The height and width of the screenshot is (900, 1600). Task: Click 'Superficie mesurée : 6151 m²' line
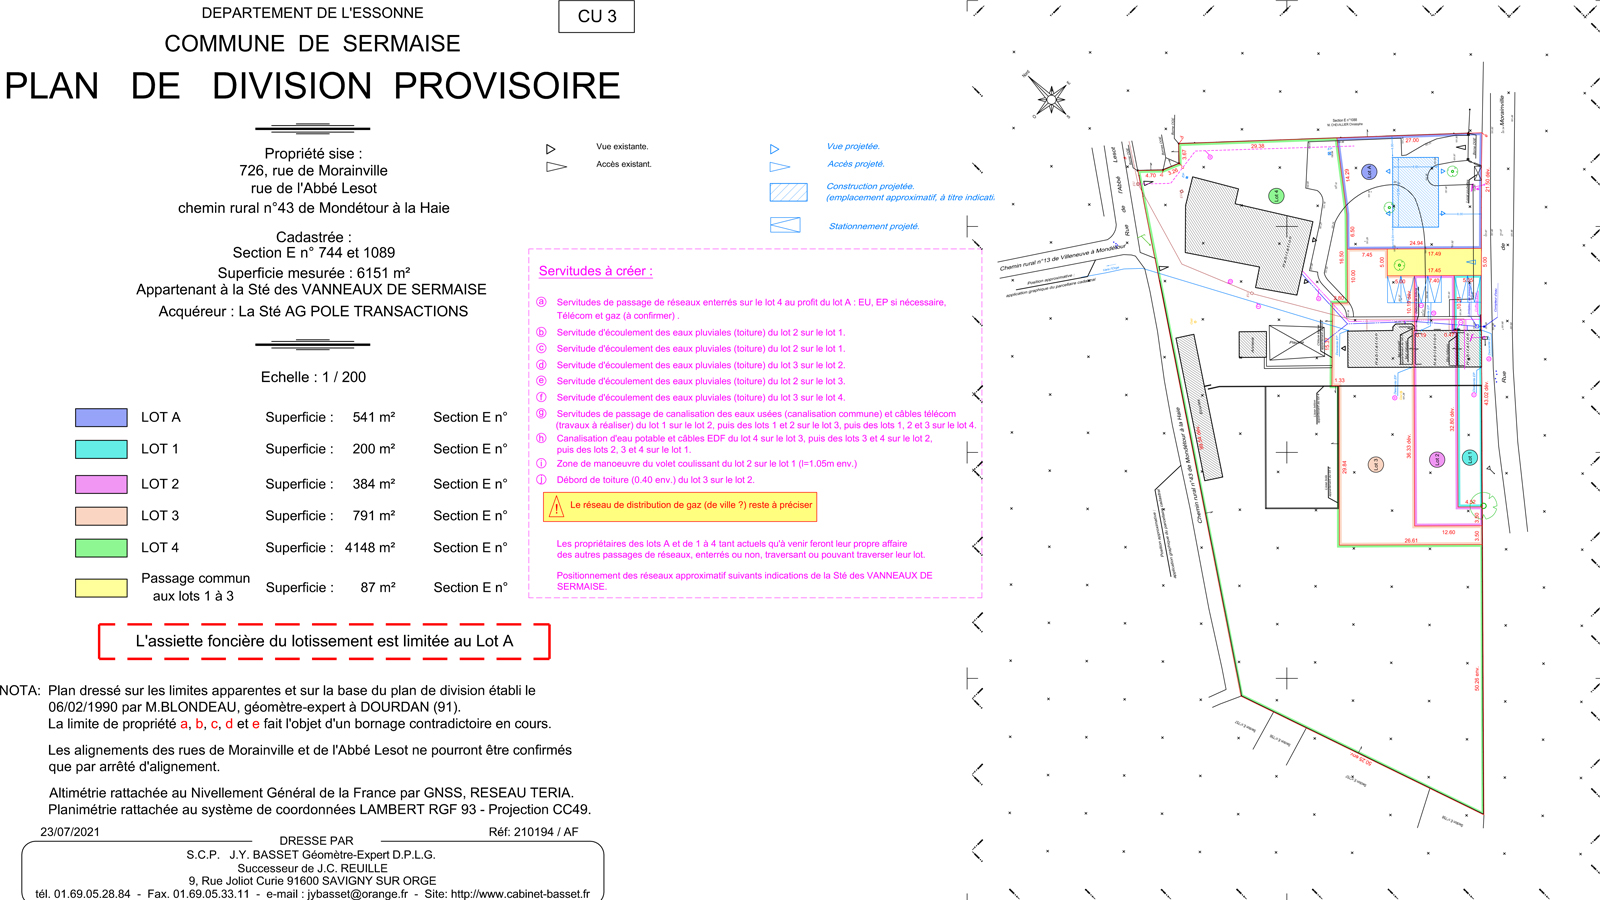pyautogui.click(x=313, y=272)
